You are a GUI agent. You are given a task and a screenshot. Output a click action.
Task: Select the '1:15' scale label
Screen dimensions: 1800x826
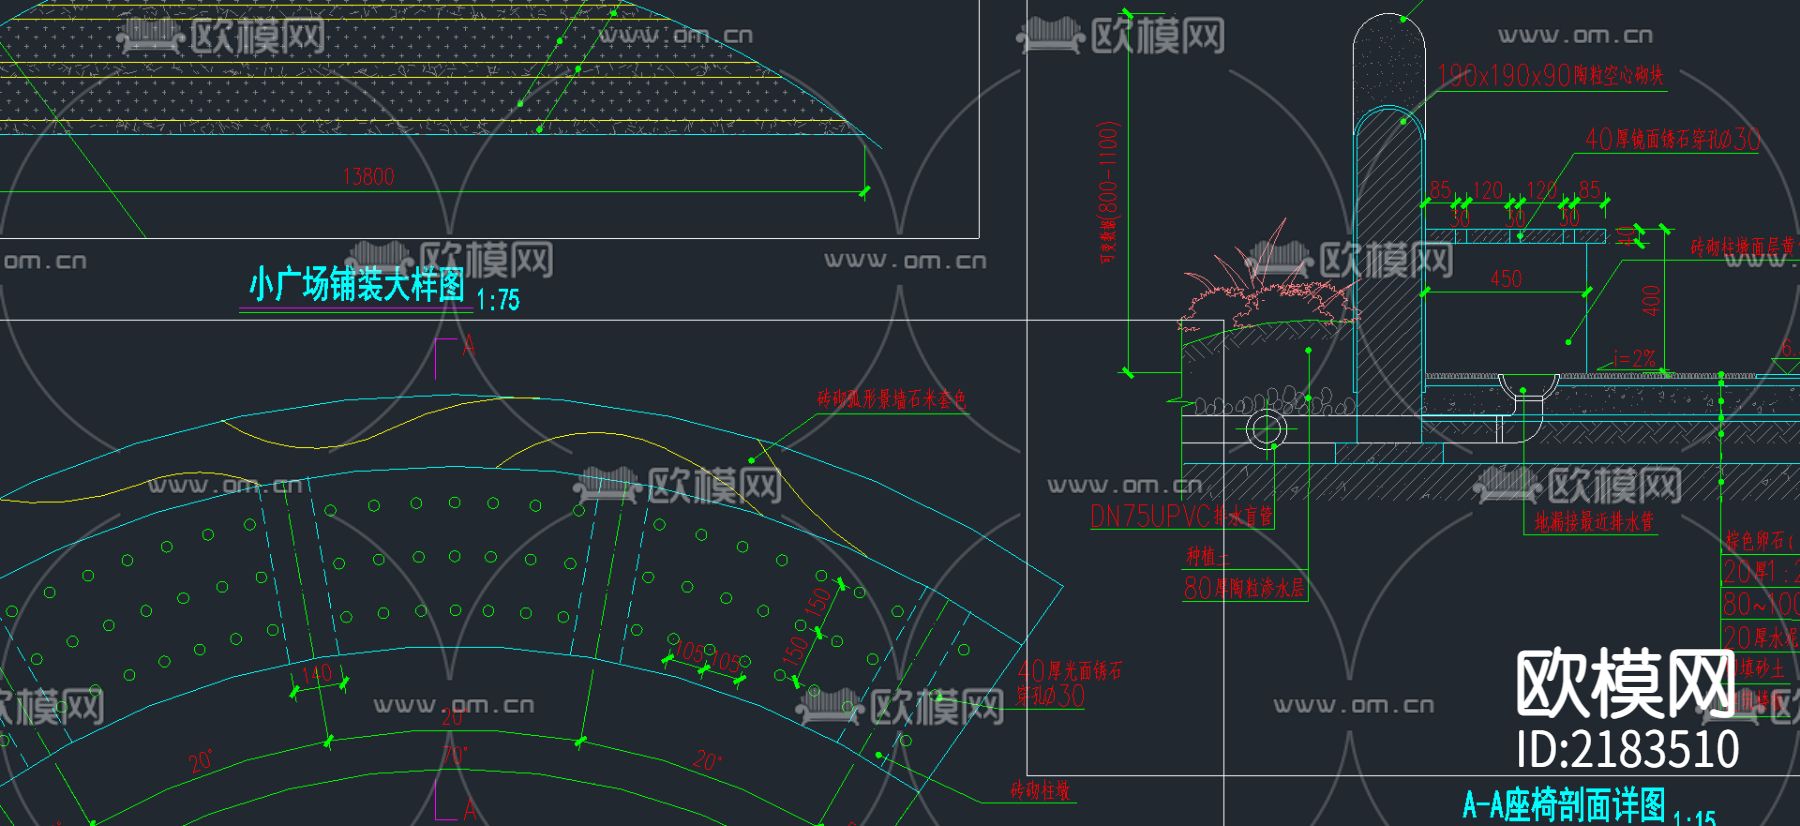click(x=1694, y=817)
